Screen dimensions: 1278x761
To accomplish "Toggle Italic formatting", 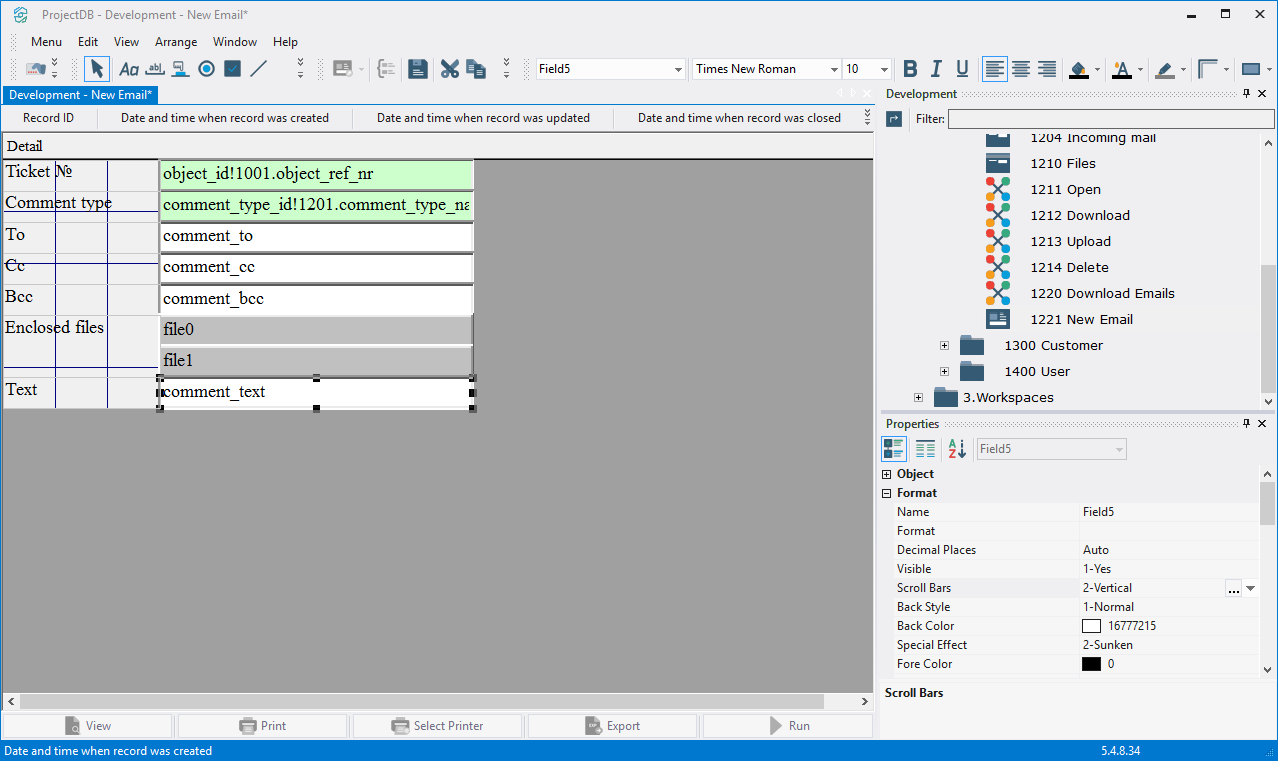I will [x=936, y=69].
